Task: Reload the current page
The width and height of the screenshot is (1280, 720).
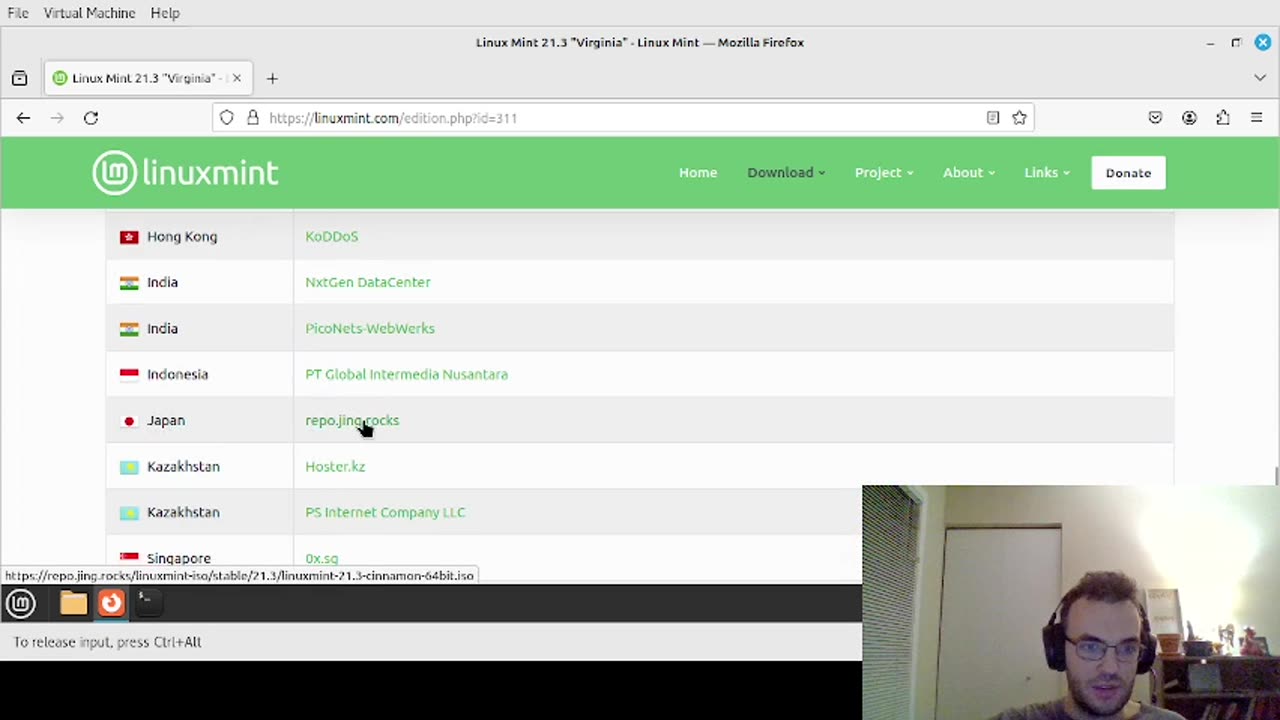Action: (91, 118)
